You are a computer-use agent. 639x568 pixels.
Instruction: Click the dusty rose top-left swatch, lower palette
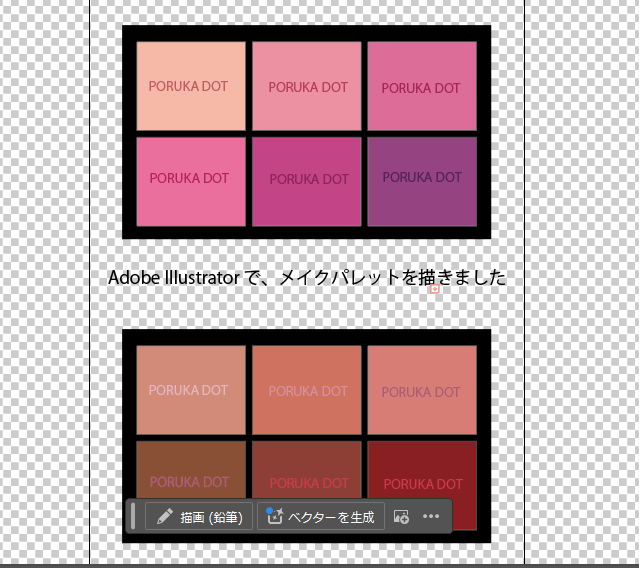[190, 388]
